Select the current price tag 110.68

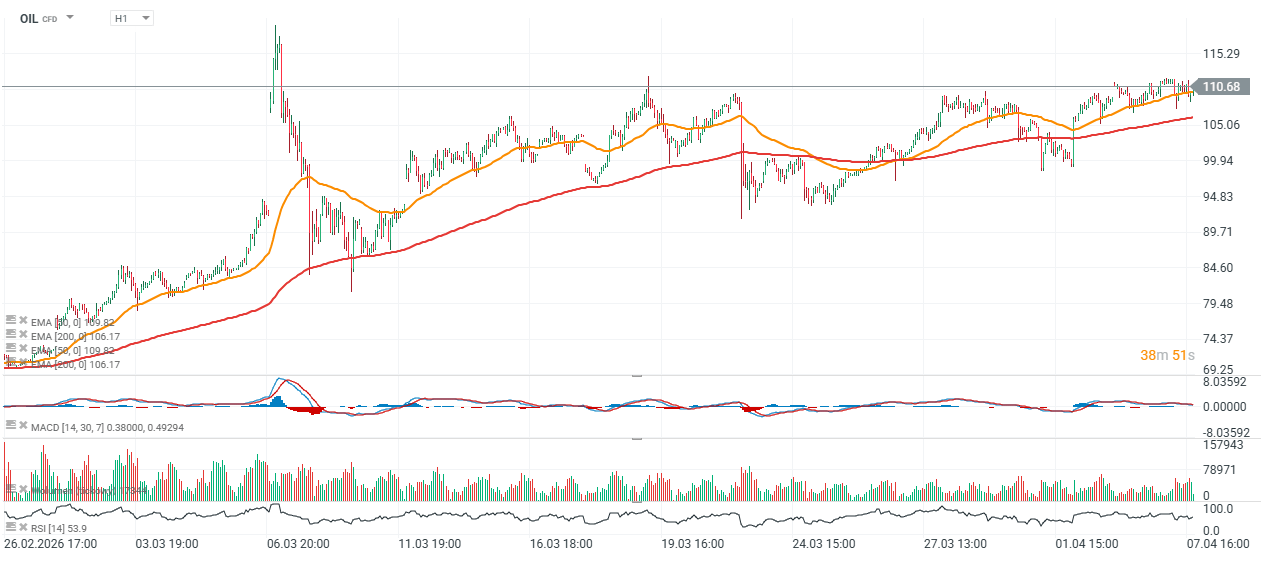click(x=1221, y=87)
